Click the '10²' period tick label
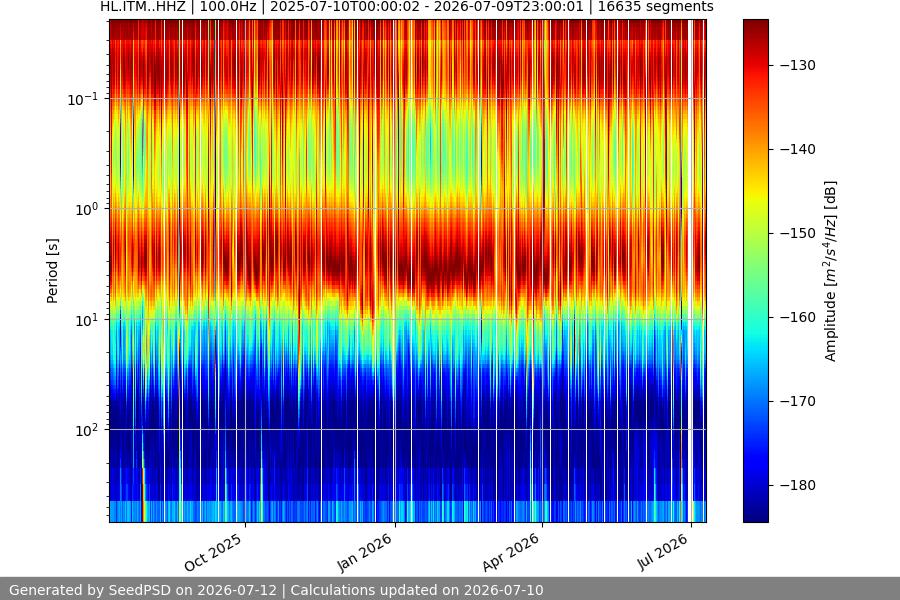This screenshot has width=900, height=600. coord(87,431)
